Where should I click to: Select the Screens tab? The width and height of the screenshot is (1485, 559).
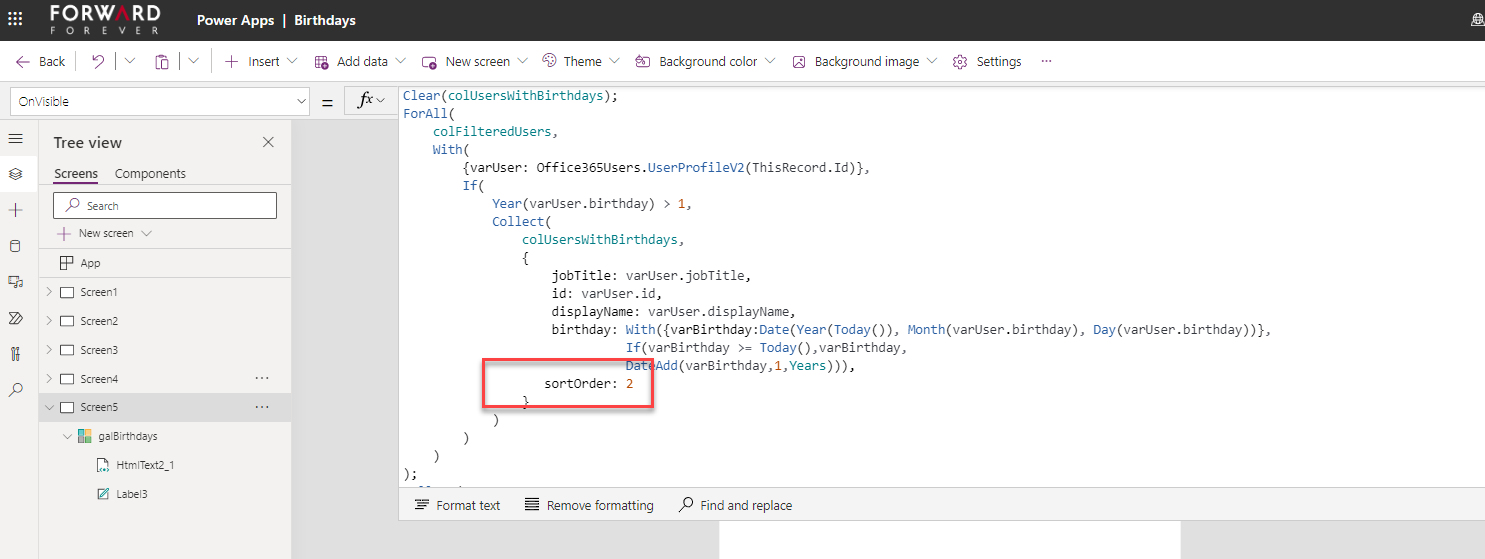click(x=76, y=174)
